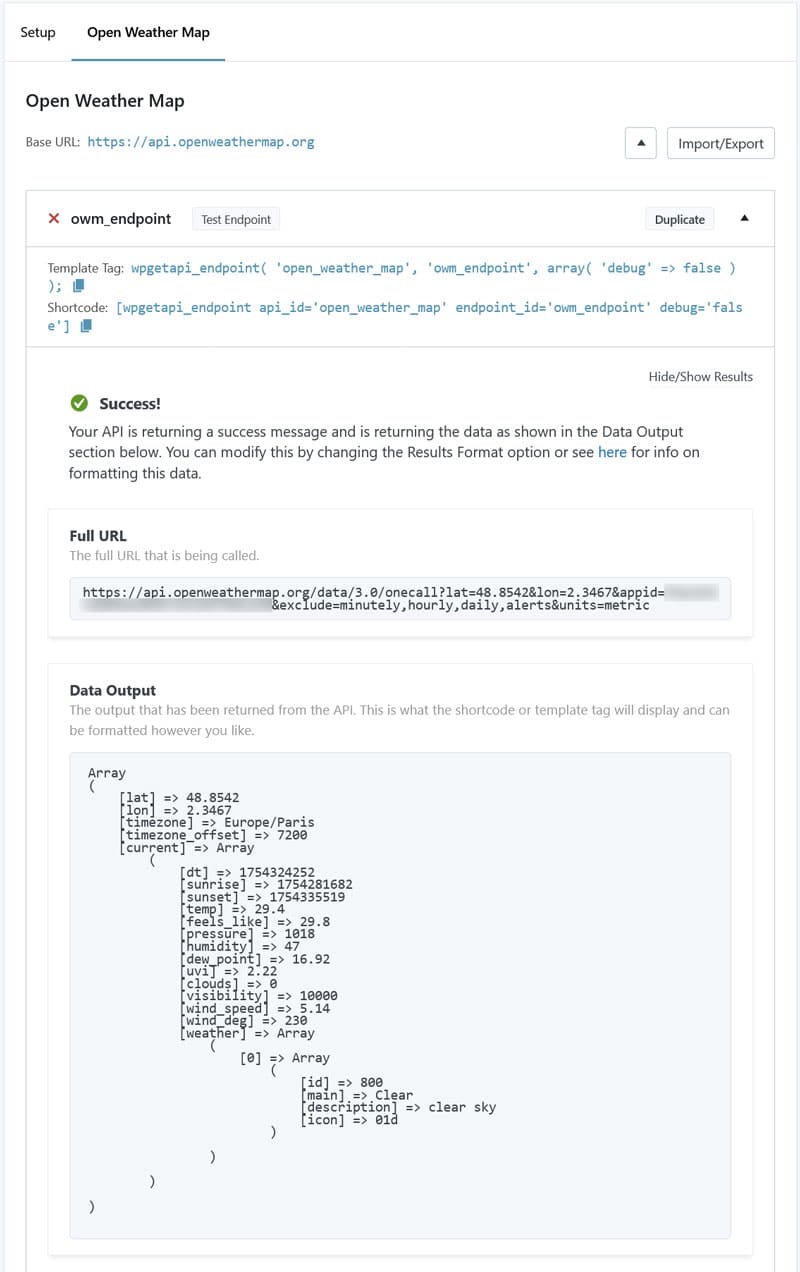Select the [feels_like] => 29.8 line
Viewport: 800px width, 1272px height.
pos(255,921)
